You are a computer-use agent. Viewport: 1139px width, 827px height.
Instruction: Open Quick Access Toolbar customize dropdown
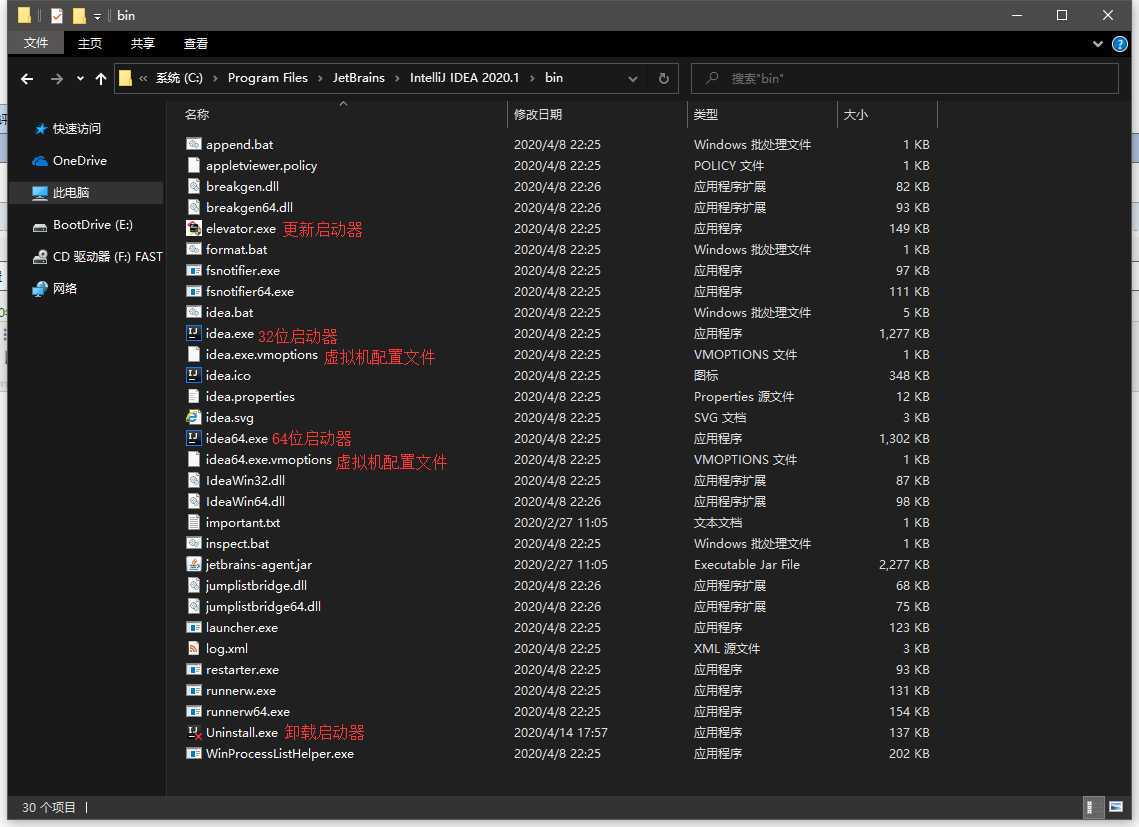pos(97,16)
